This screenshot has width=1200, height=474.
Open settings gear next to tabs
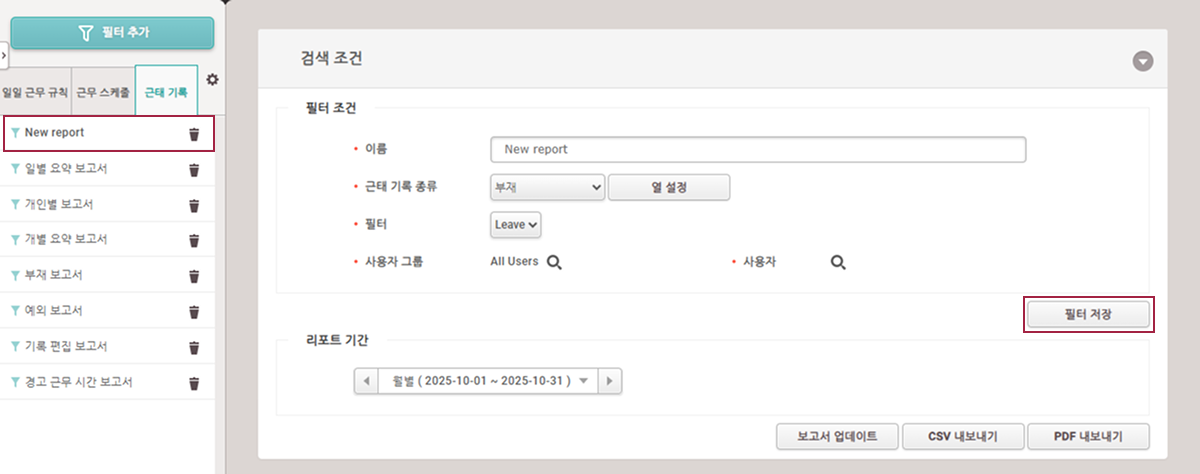pyautogui.click(x=212, y=79)
